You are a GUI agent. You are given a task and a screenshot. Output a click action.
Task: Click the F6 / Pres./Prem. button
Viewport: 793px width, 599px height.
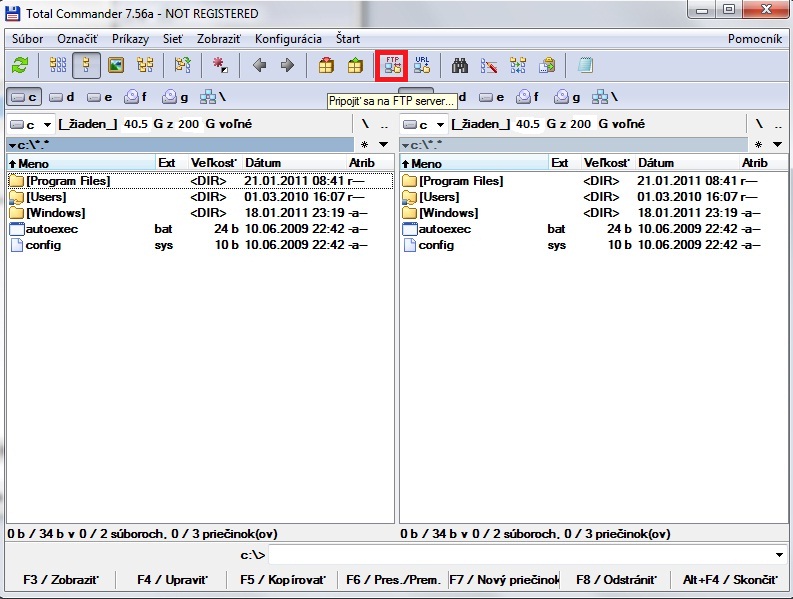[x=393, y=580]
